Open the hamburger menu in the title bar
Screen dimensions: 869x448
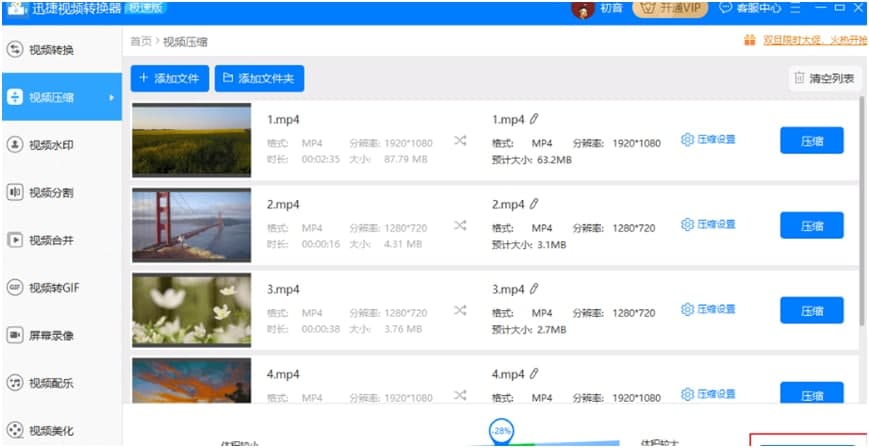(797, 8)
